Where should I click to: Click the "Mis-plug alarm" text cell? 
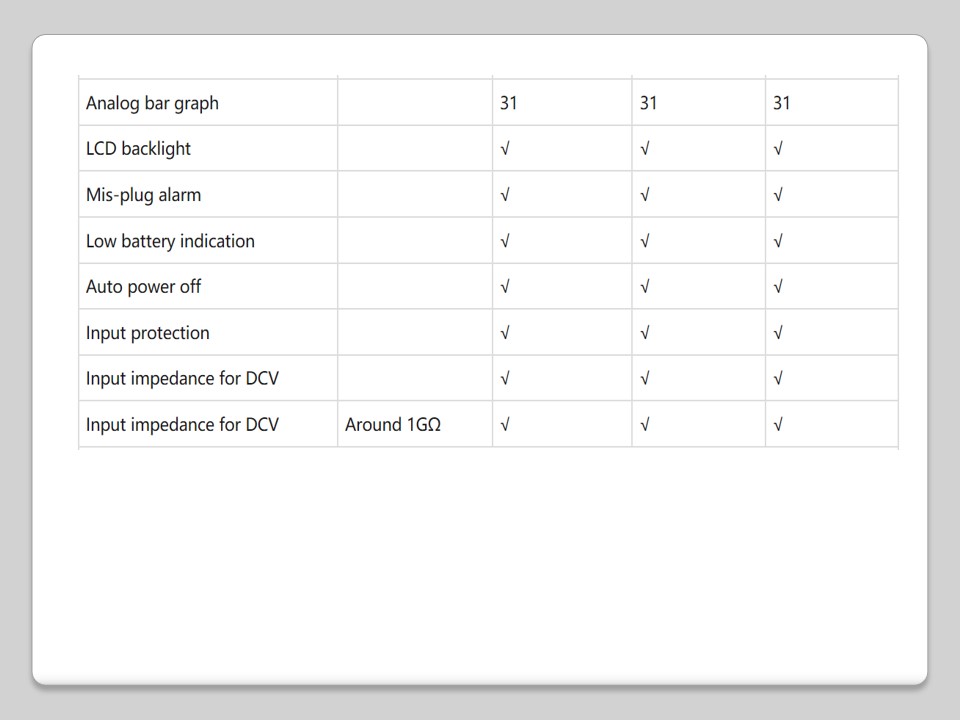[x=143, y=195]
